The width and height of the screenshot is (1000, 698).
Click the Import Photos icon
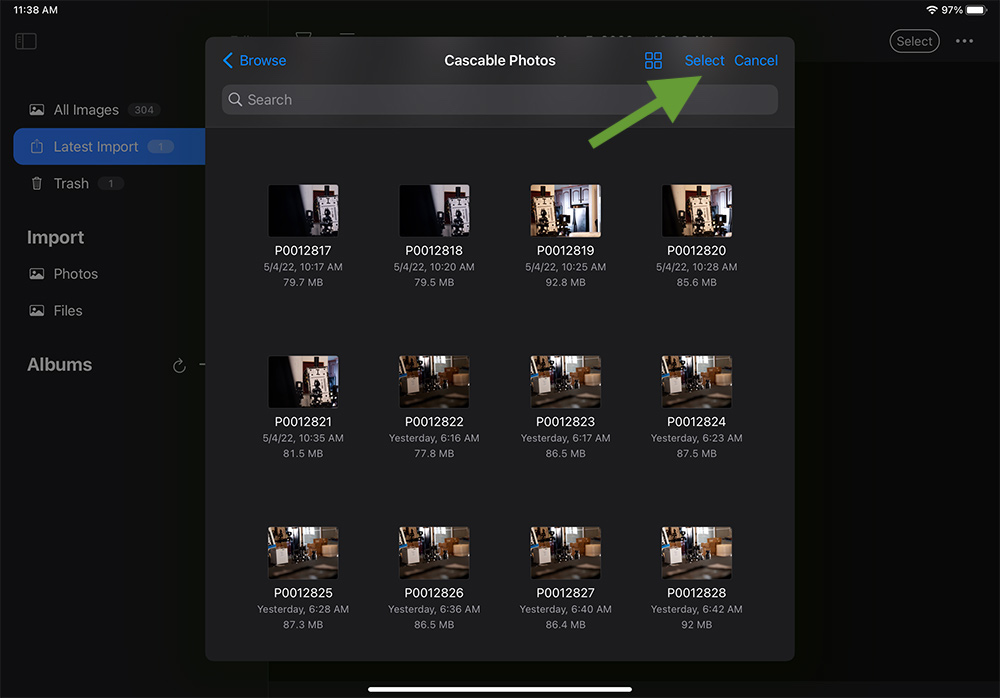click(37, 274)
